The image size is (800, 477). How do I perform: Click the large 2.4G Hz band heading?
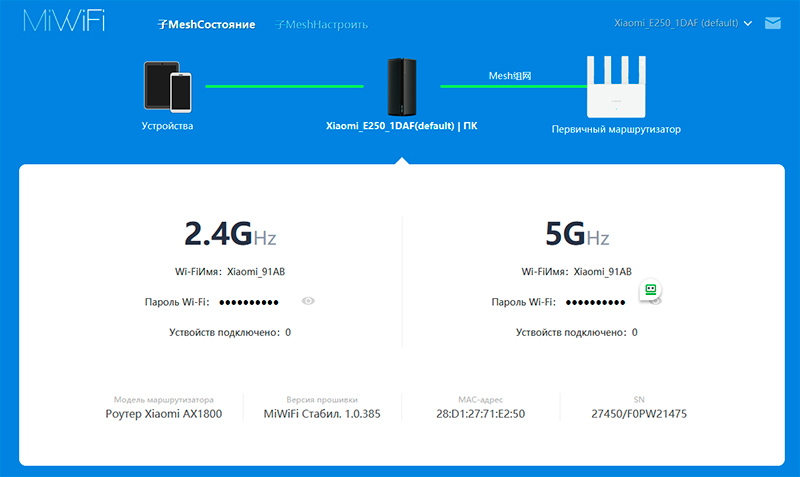[230, 235]
